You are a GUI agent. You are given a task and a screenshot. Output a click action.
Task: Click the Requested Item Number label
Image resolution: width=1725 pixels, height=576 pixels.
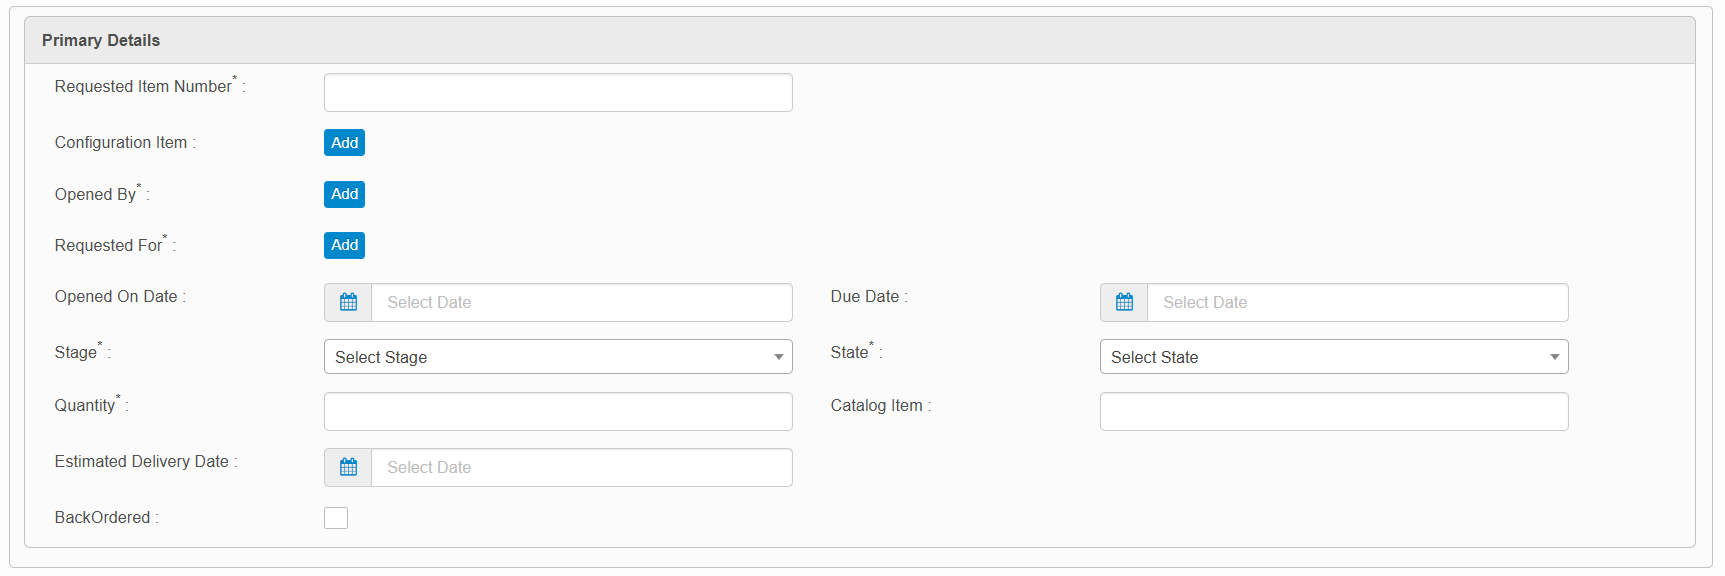(x=143, y=87)
